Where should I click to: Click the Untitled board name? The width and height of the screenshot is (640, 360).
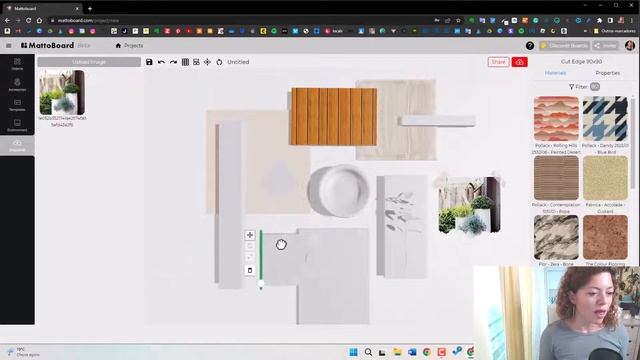click(238, 62)
